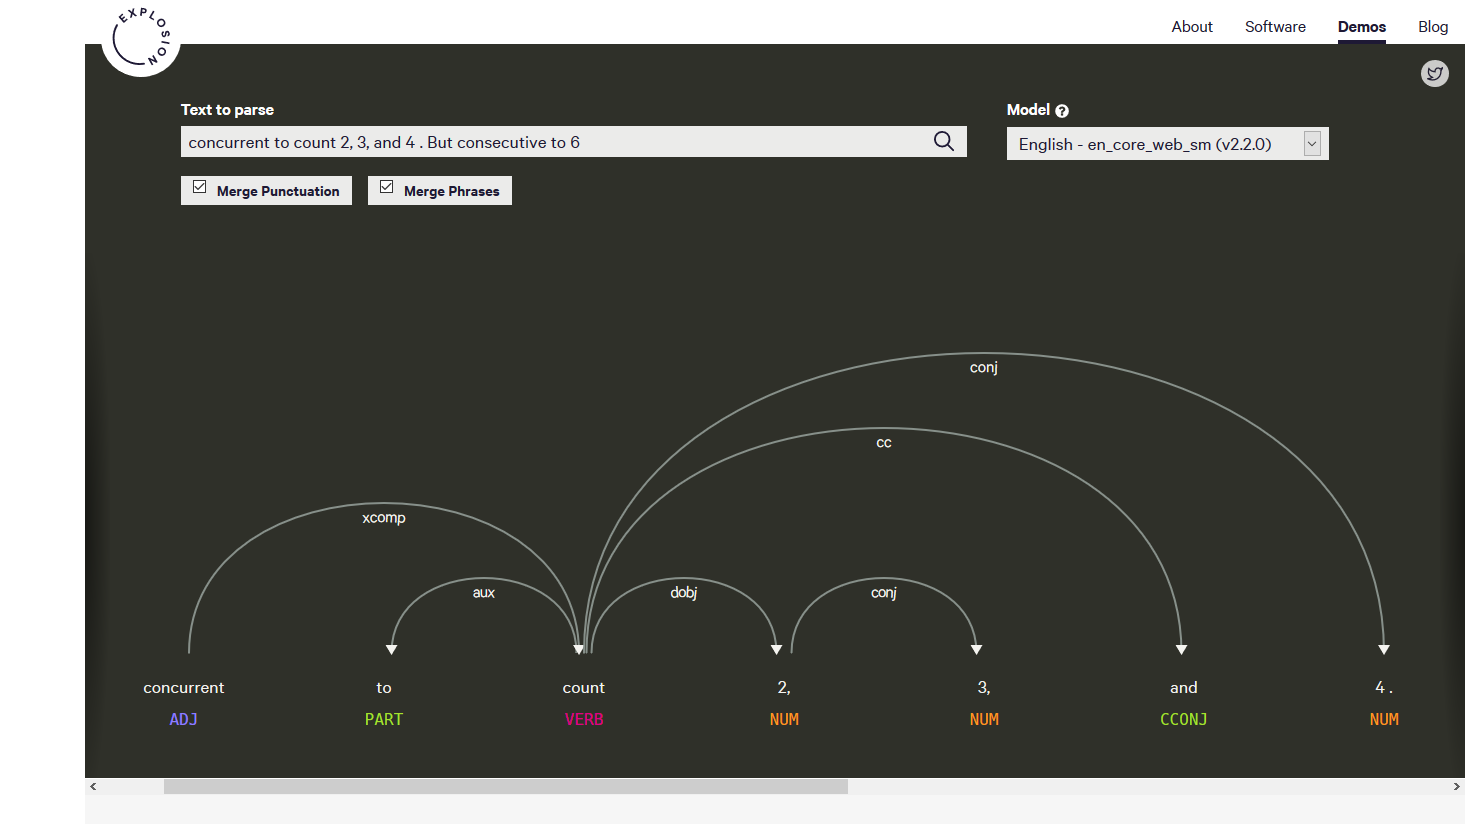Viewport: 1476px width, 824px height.
Task: Click the token '4 .'
Action: pos(1384,688)
